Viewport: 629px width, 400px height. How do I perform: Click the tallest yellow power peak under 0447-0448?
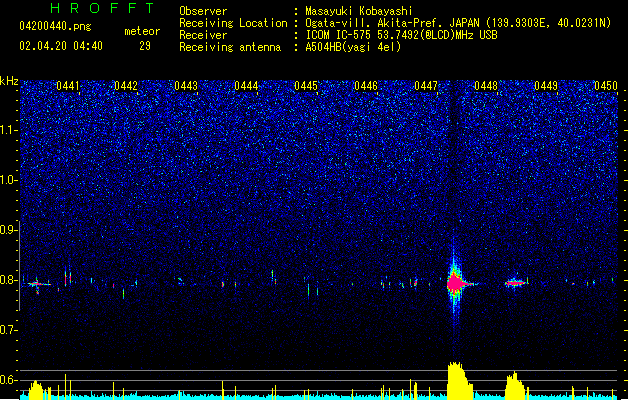click(459, 380)
